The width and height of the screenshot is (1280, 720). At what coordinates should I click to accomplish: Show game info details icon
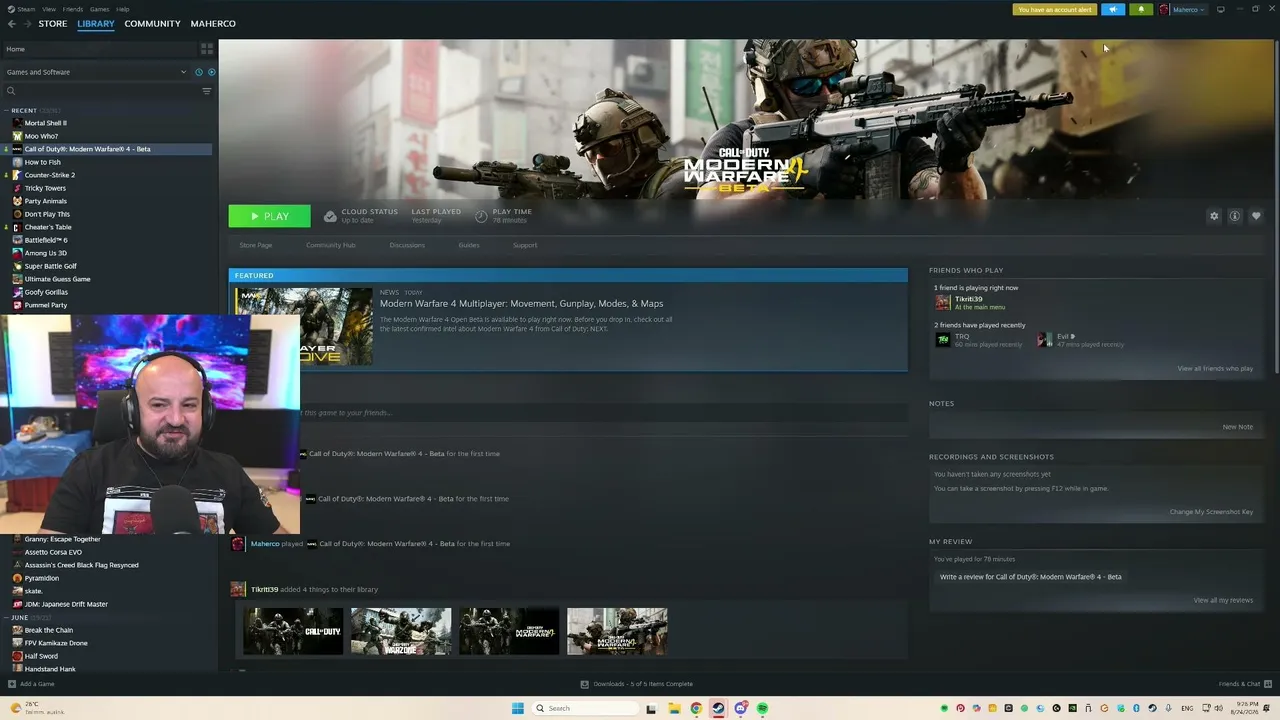(x=1235, y=216)
